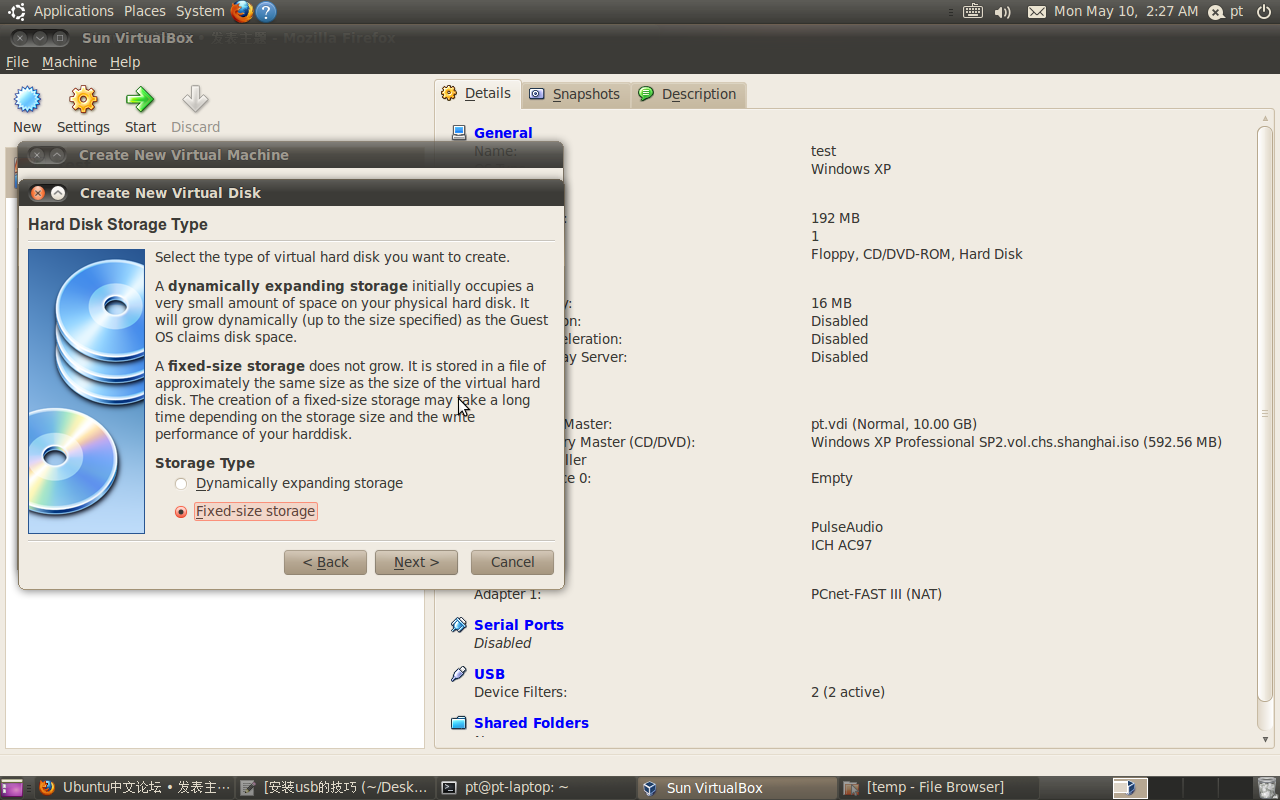Select Dynamically expanding storage option
1280x800 pixels.
(290, 483)
